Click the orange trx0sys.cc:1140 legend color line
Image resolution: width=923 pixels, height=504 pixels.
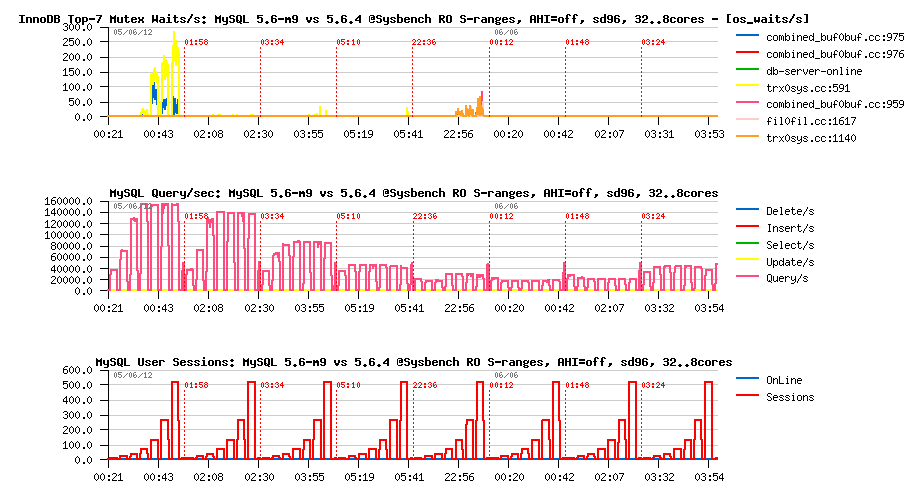pos(748,137)
